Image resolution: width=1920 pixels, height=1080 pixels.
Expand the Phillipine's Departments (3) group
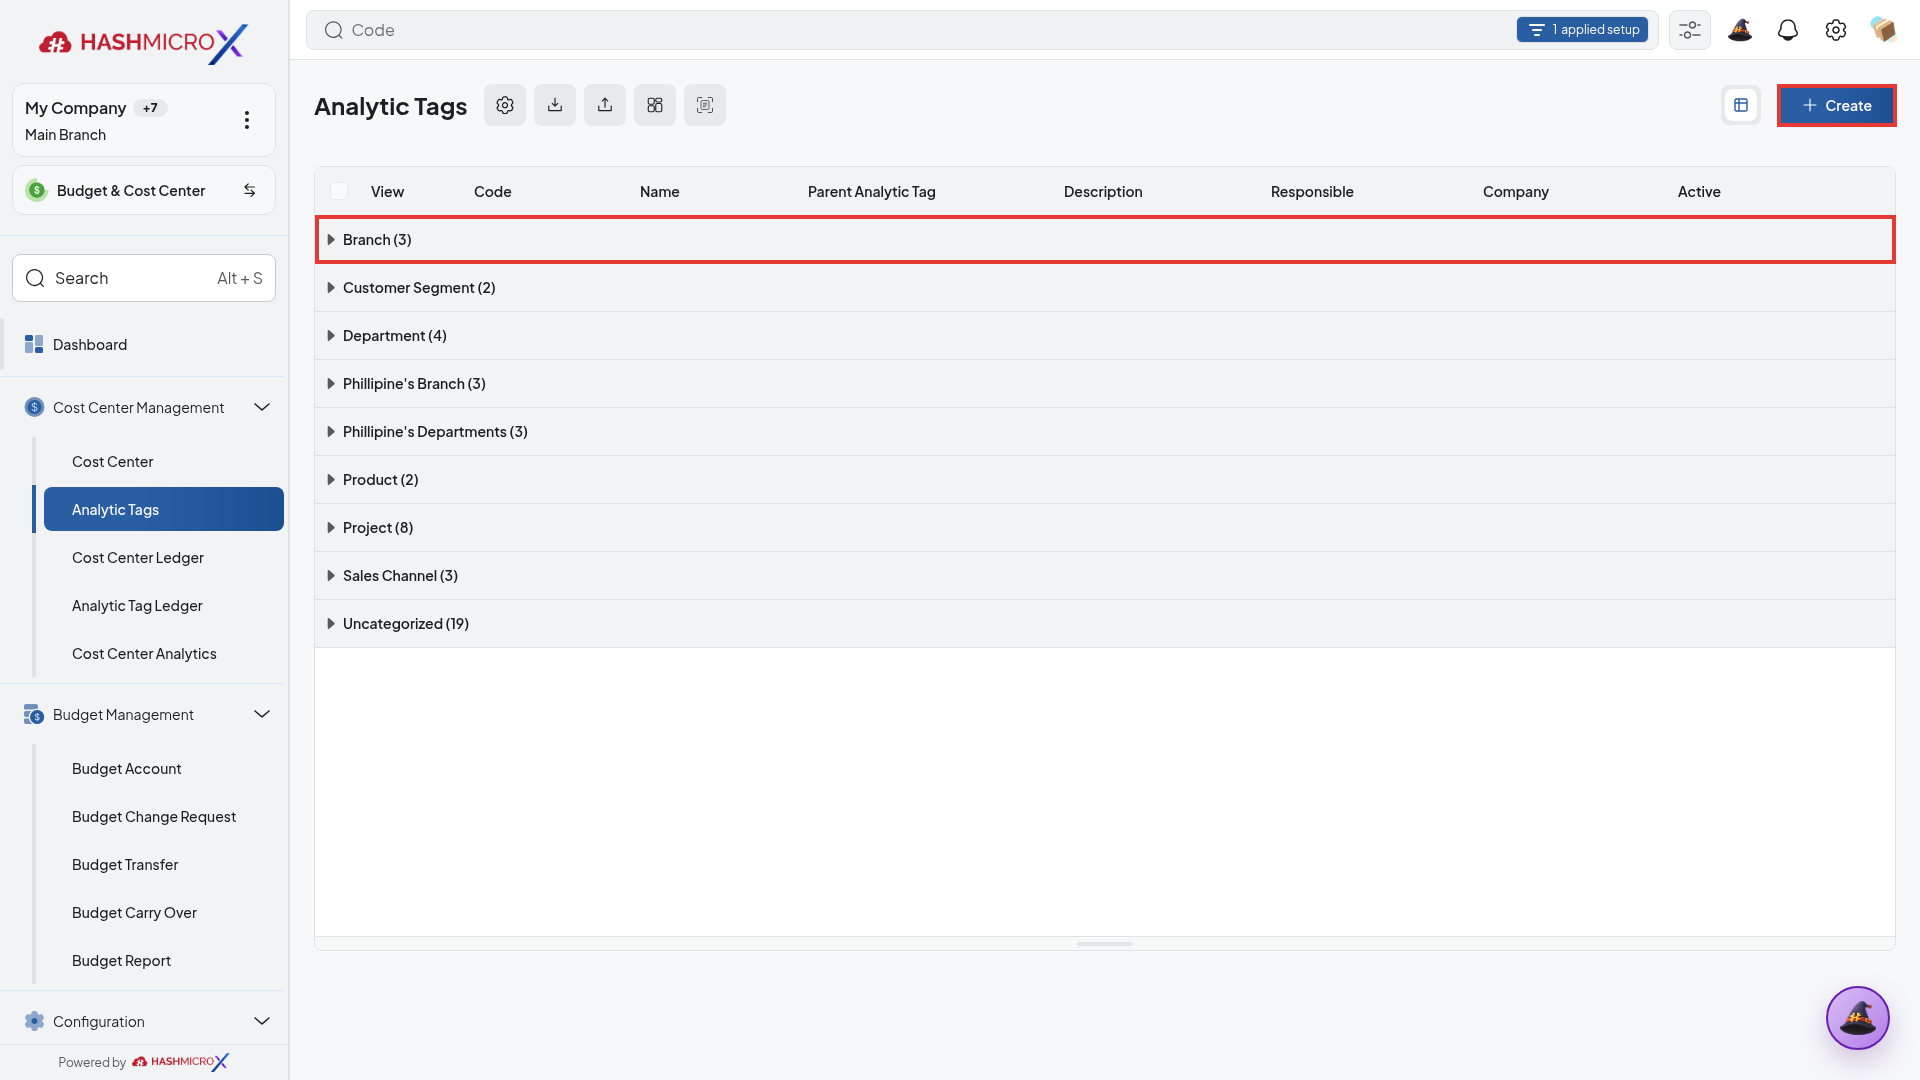tap(1105, 432)
